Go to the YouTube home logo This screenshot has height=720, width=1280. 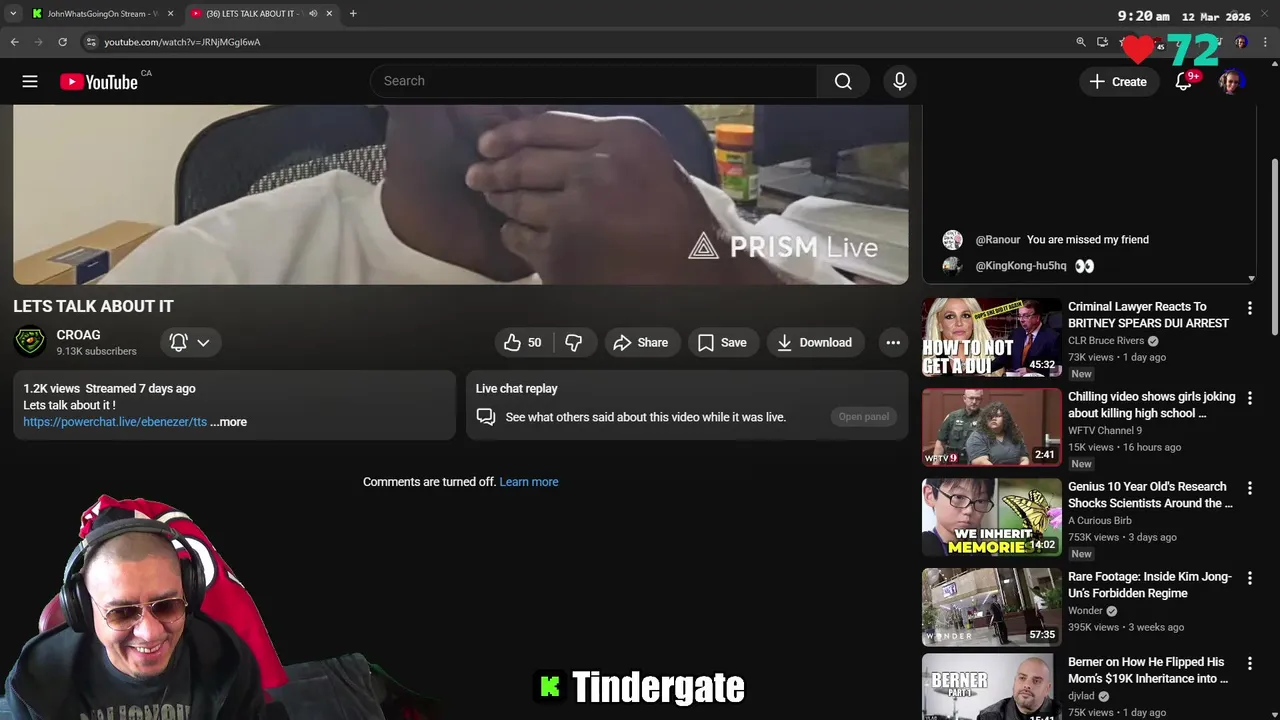coord(98,82)
